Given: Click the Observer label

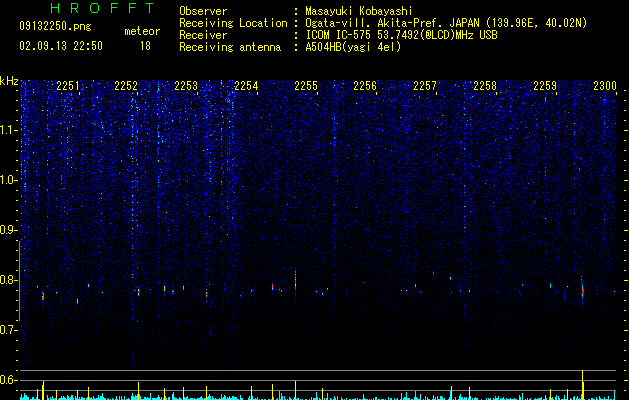Looking at the screenshot, I should pyautogui.click(x=203, y=11).
